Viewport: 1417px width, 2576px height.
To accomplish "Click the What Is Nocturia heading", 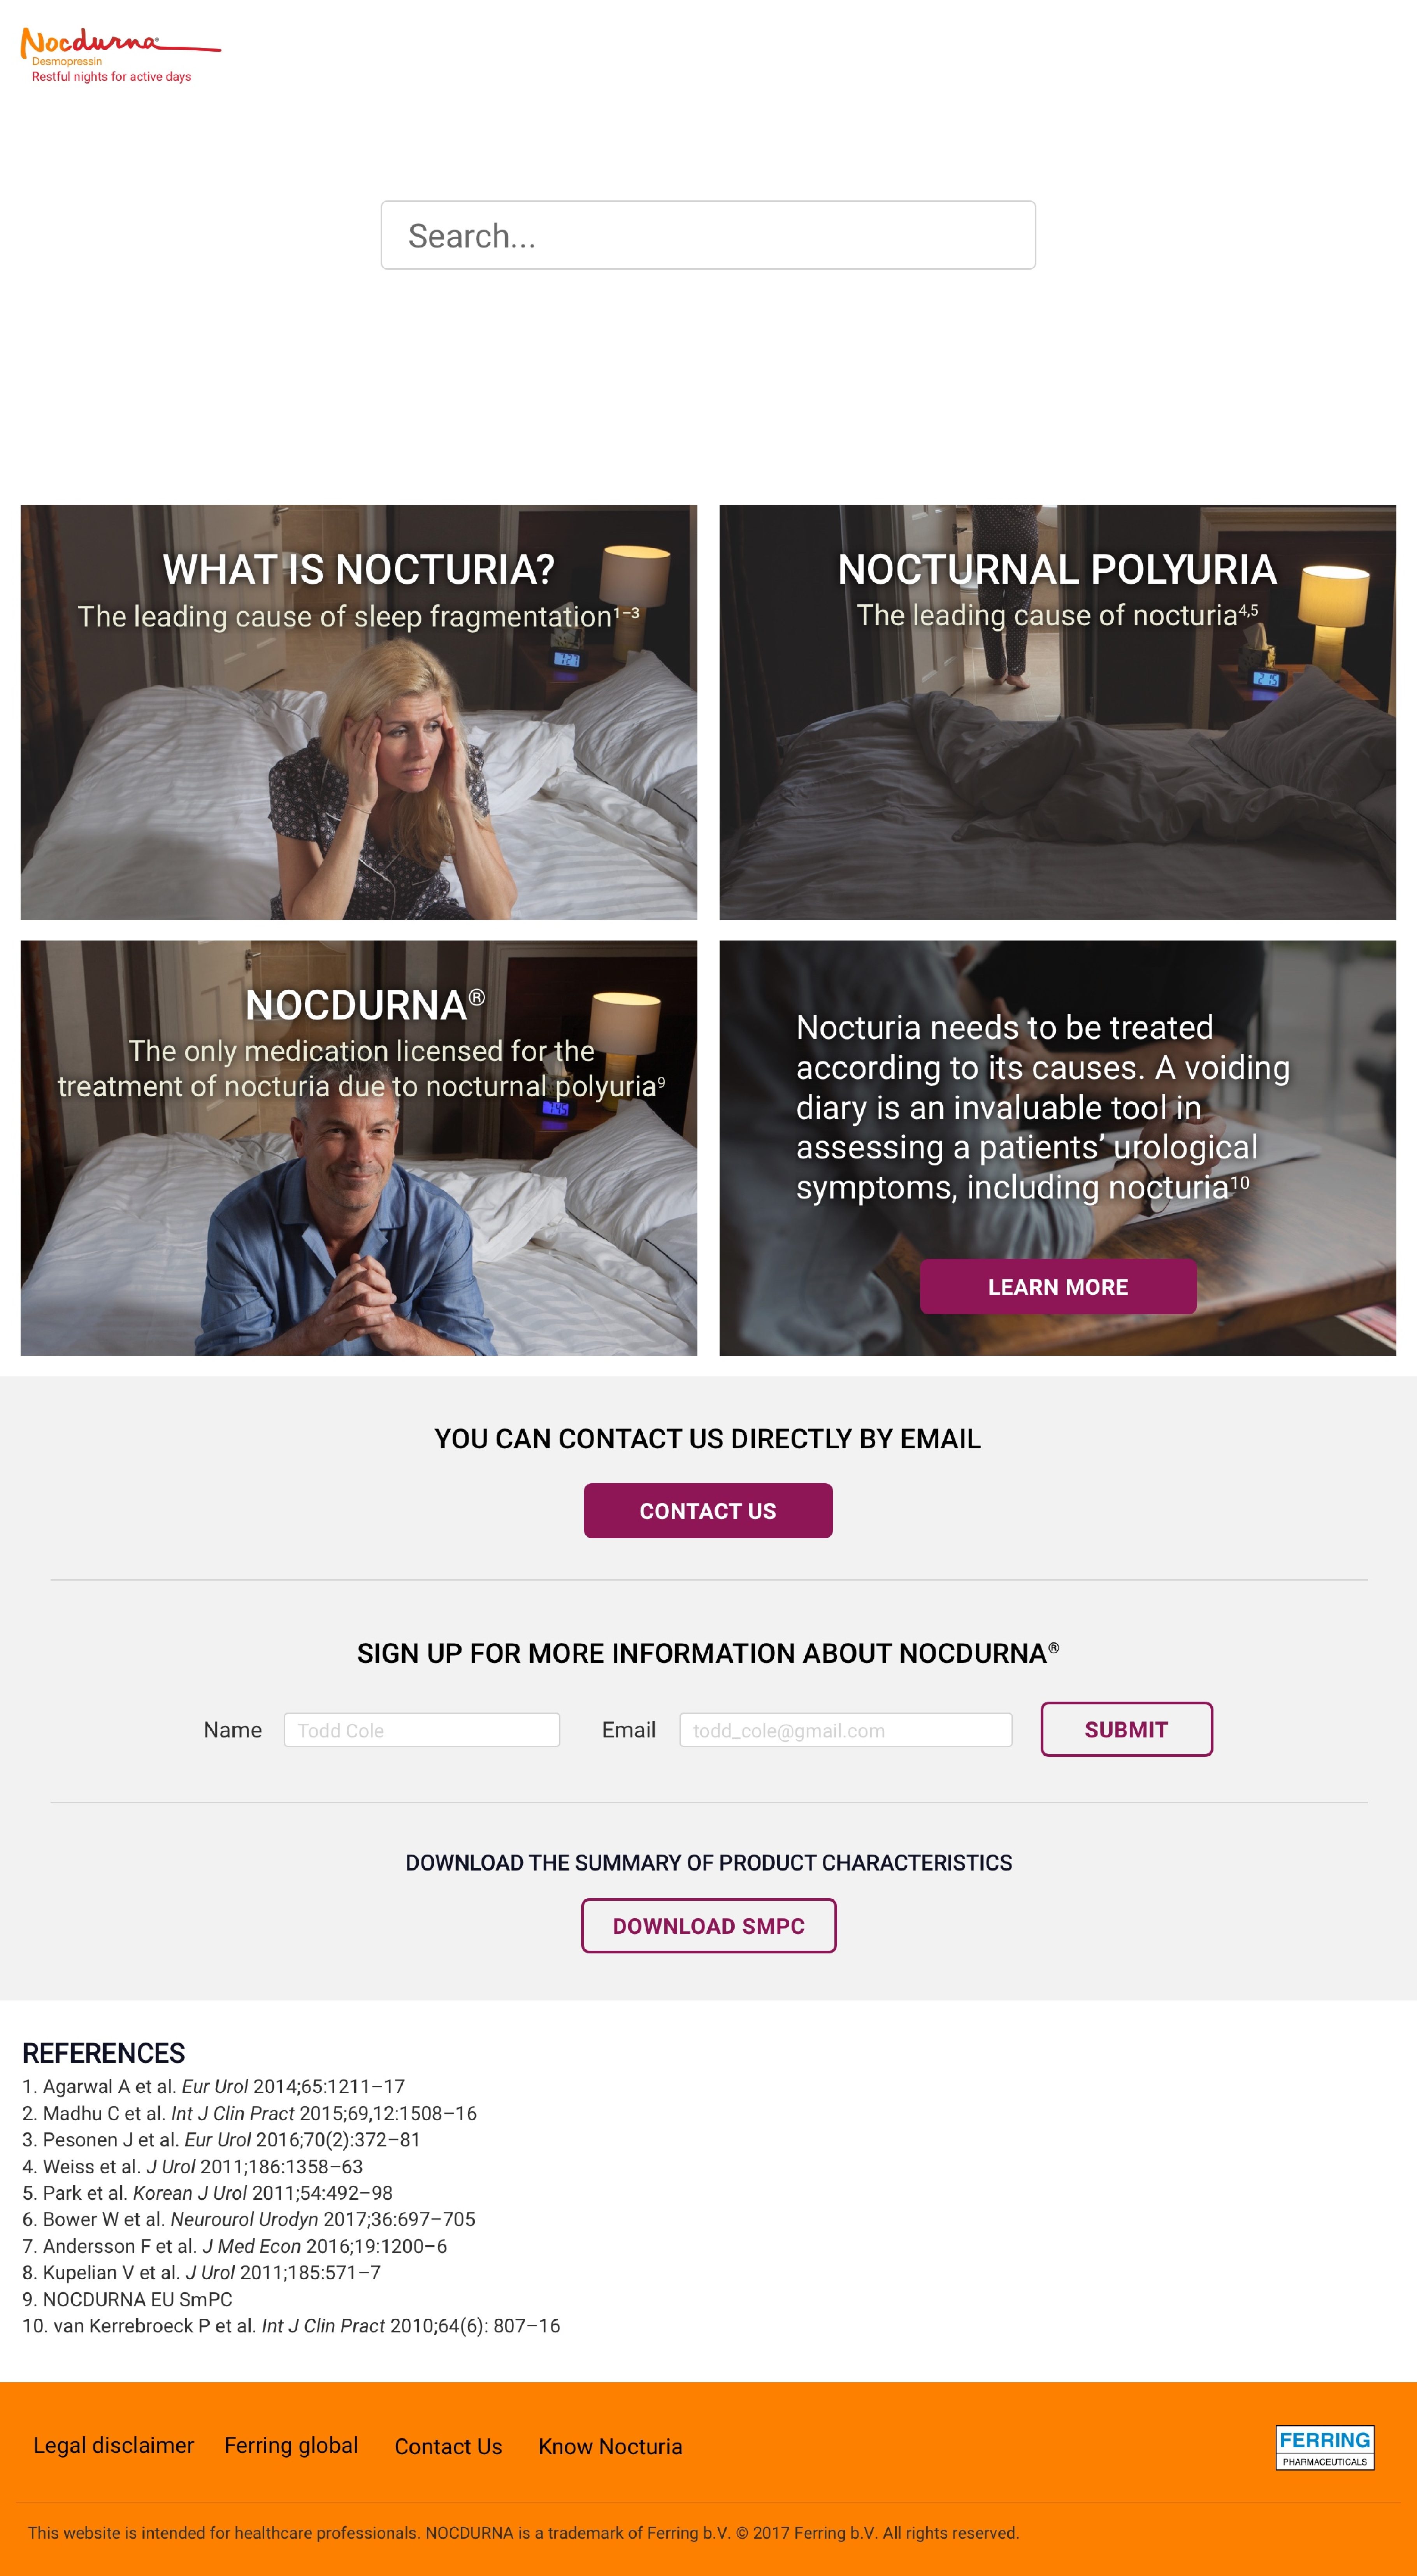I will point(359,569).
